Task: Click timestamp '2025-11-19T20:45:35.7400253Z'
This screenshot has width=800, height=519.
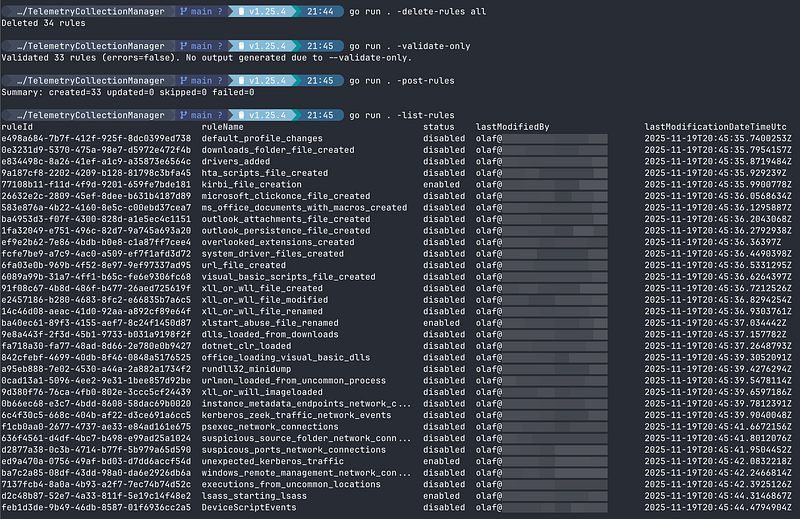Action: click(x=718, y=138)
